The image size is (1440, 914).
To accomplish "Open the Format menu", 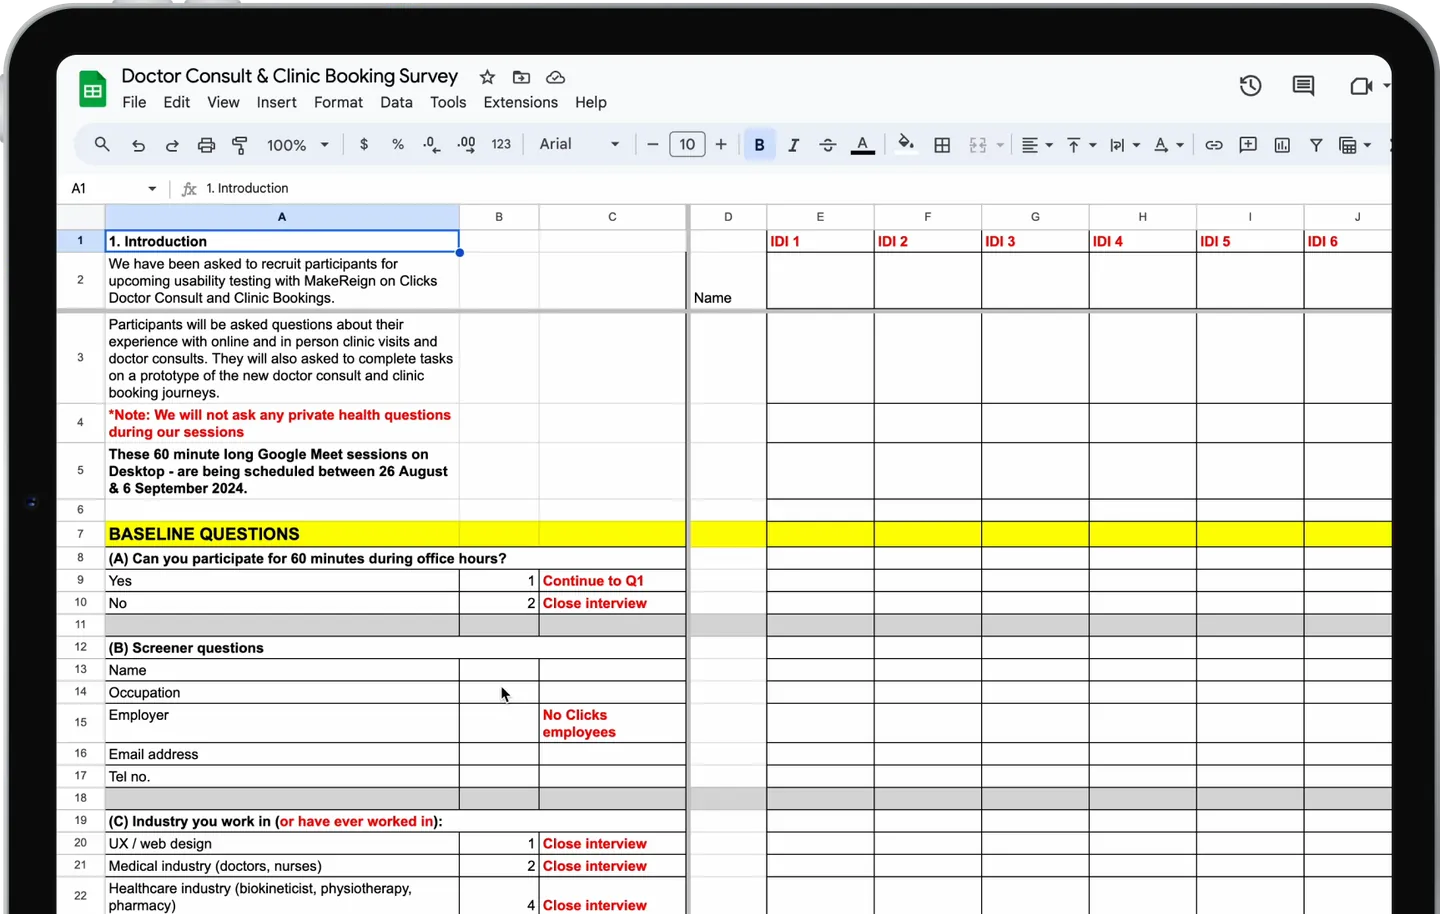I will coord(338,102).
